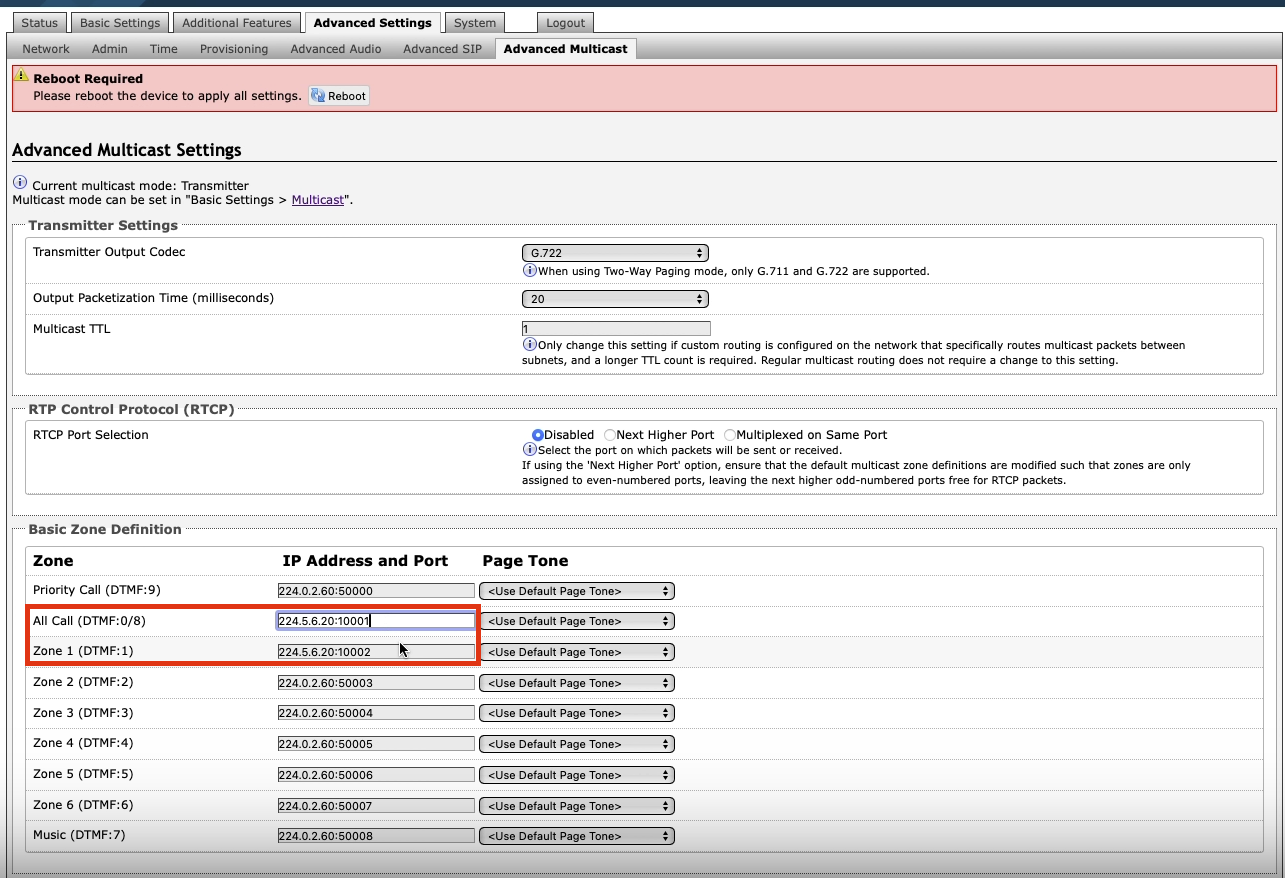Open the Additional Features tab
The image size is (1285, 878).
(x=237, y=23)
